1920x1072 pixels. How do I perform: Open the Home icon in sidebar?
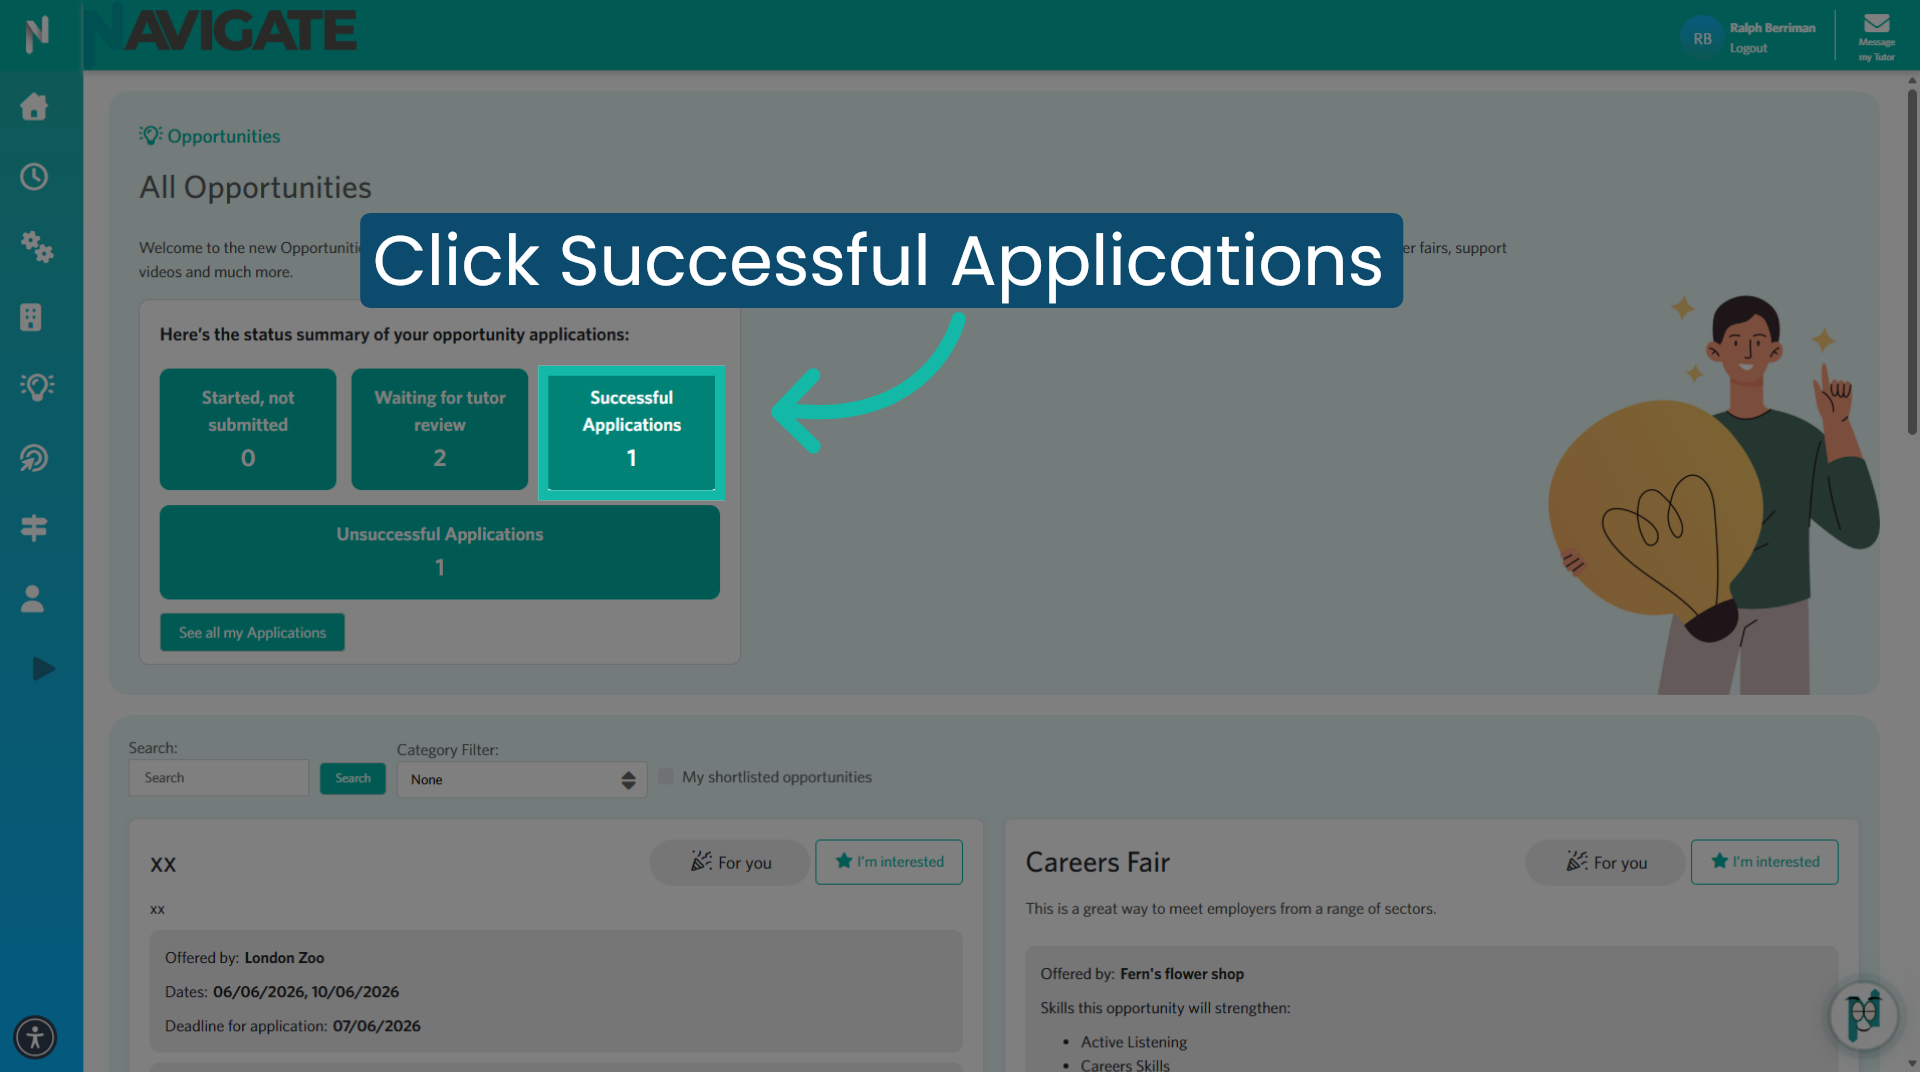pos(34,107)
